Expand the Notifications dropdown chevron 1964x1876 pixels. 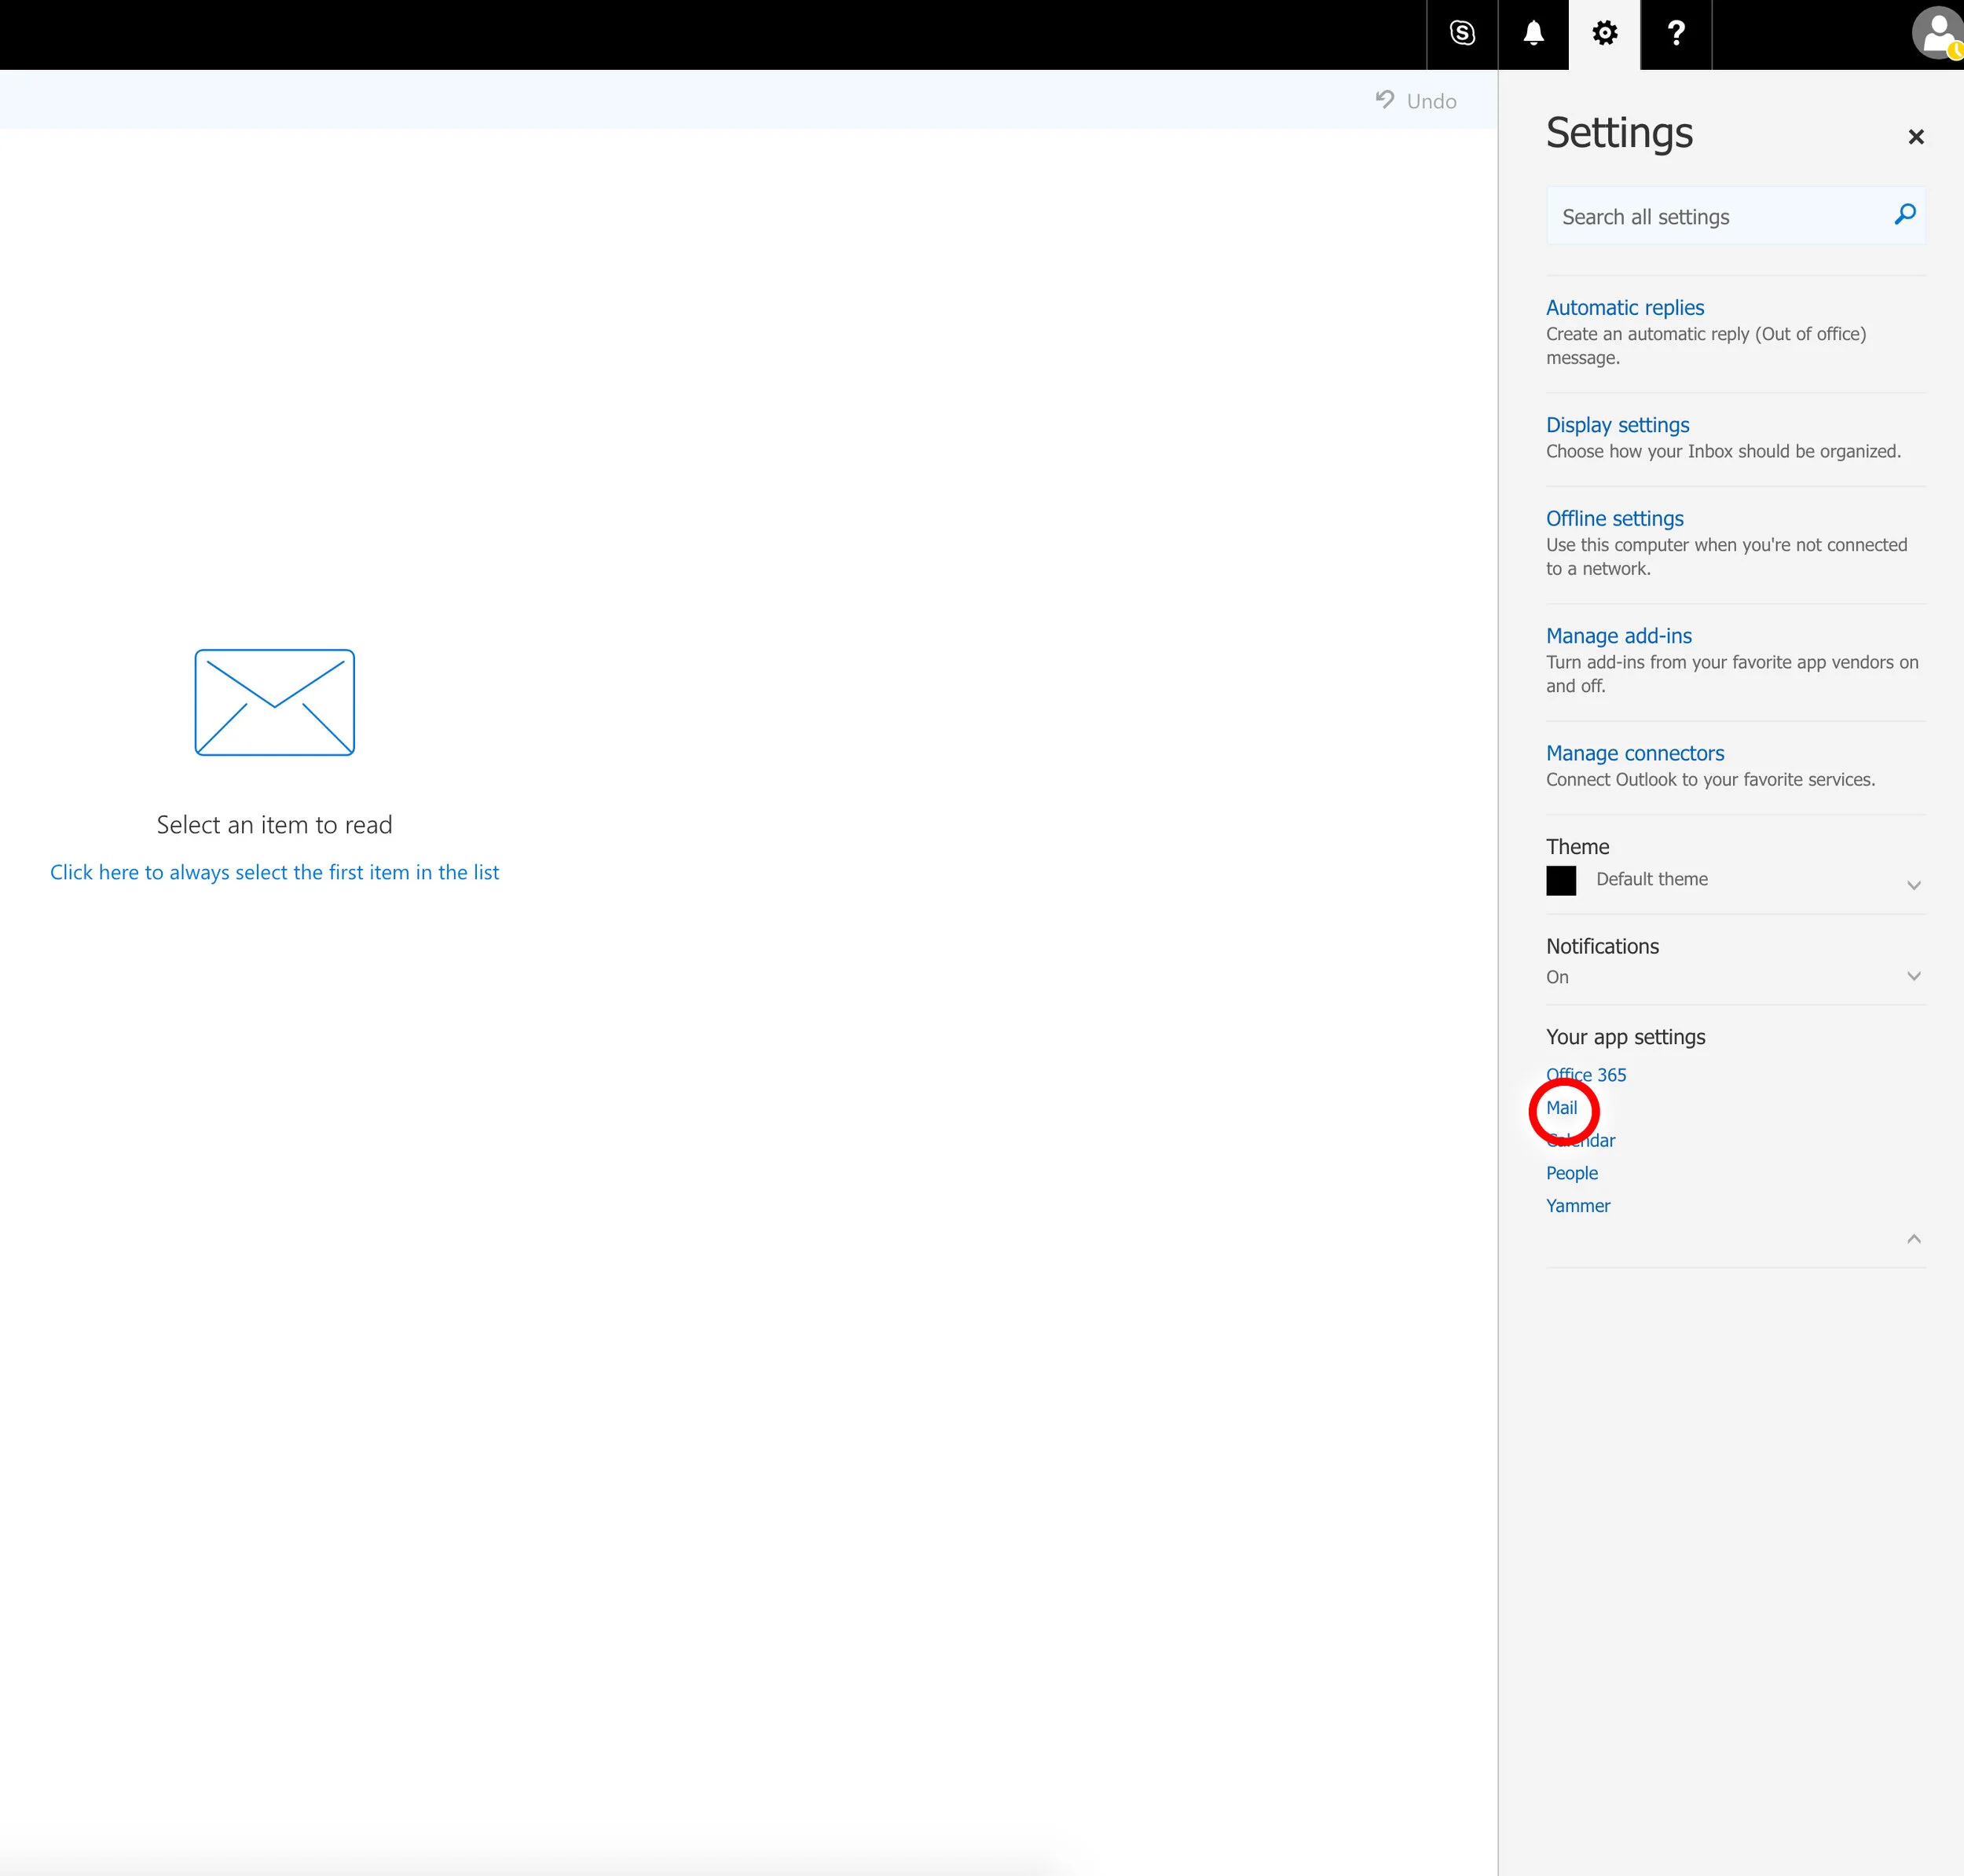coord(1913,976)
